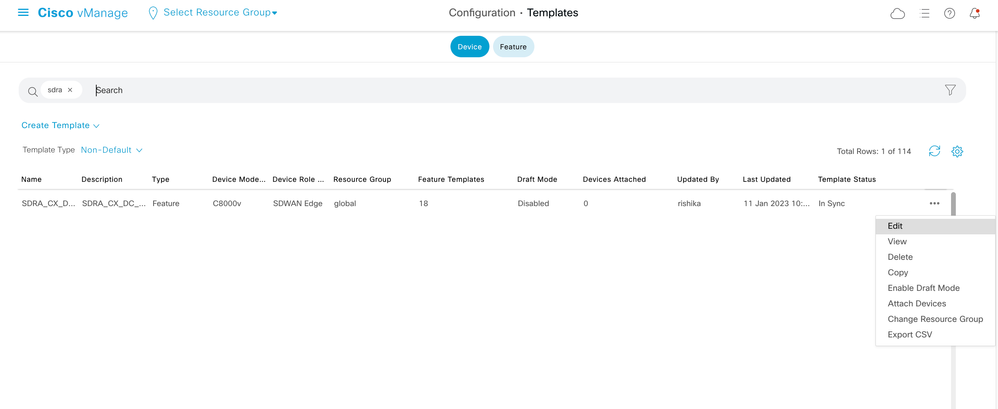Open the hamburger navigation menu
This screenshot has width=998, height=409.
click(24, 13)
